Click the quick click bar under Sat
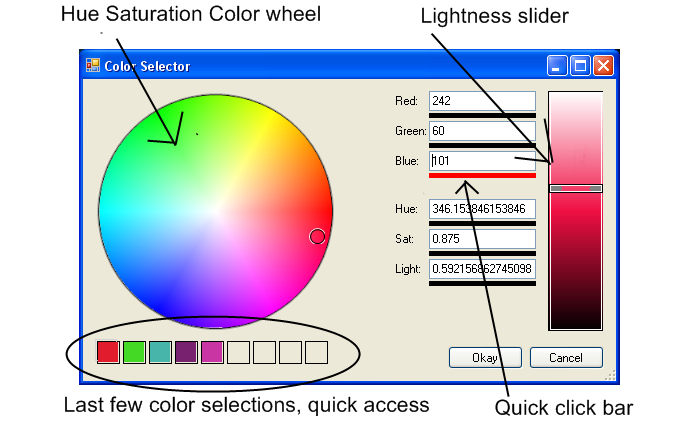Viewport: 700px width, 435px height. pos(482,253)
